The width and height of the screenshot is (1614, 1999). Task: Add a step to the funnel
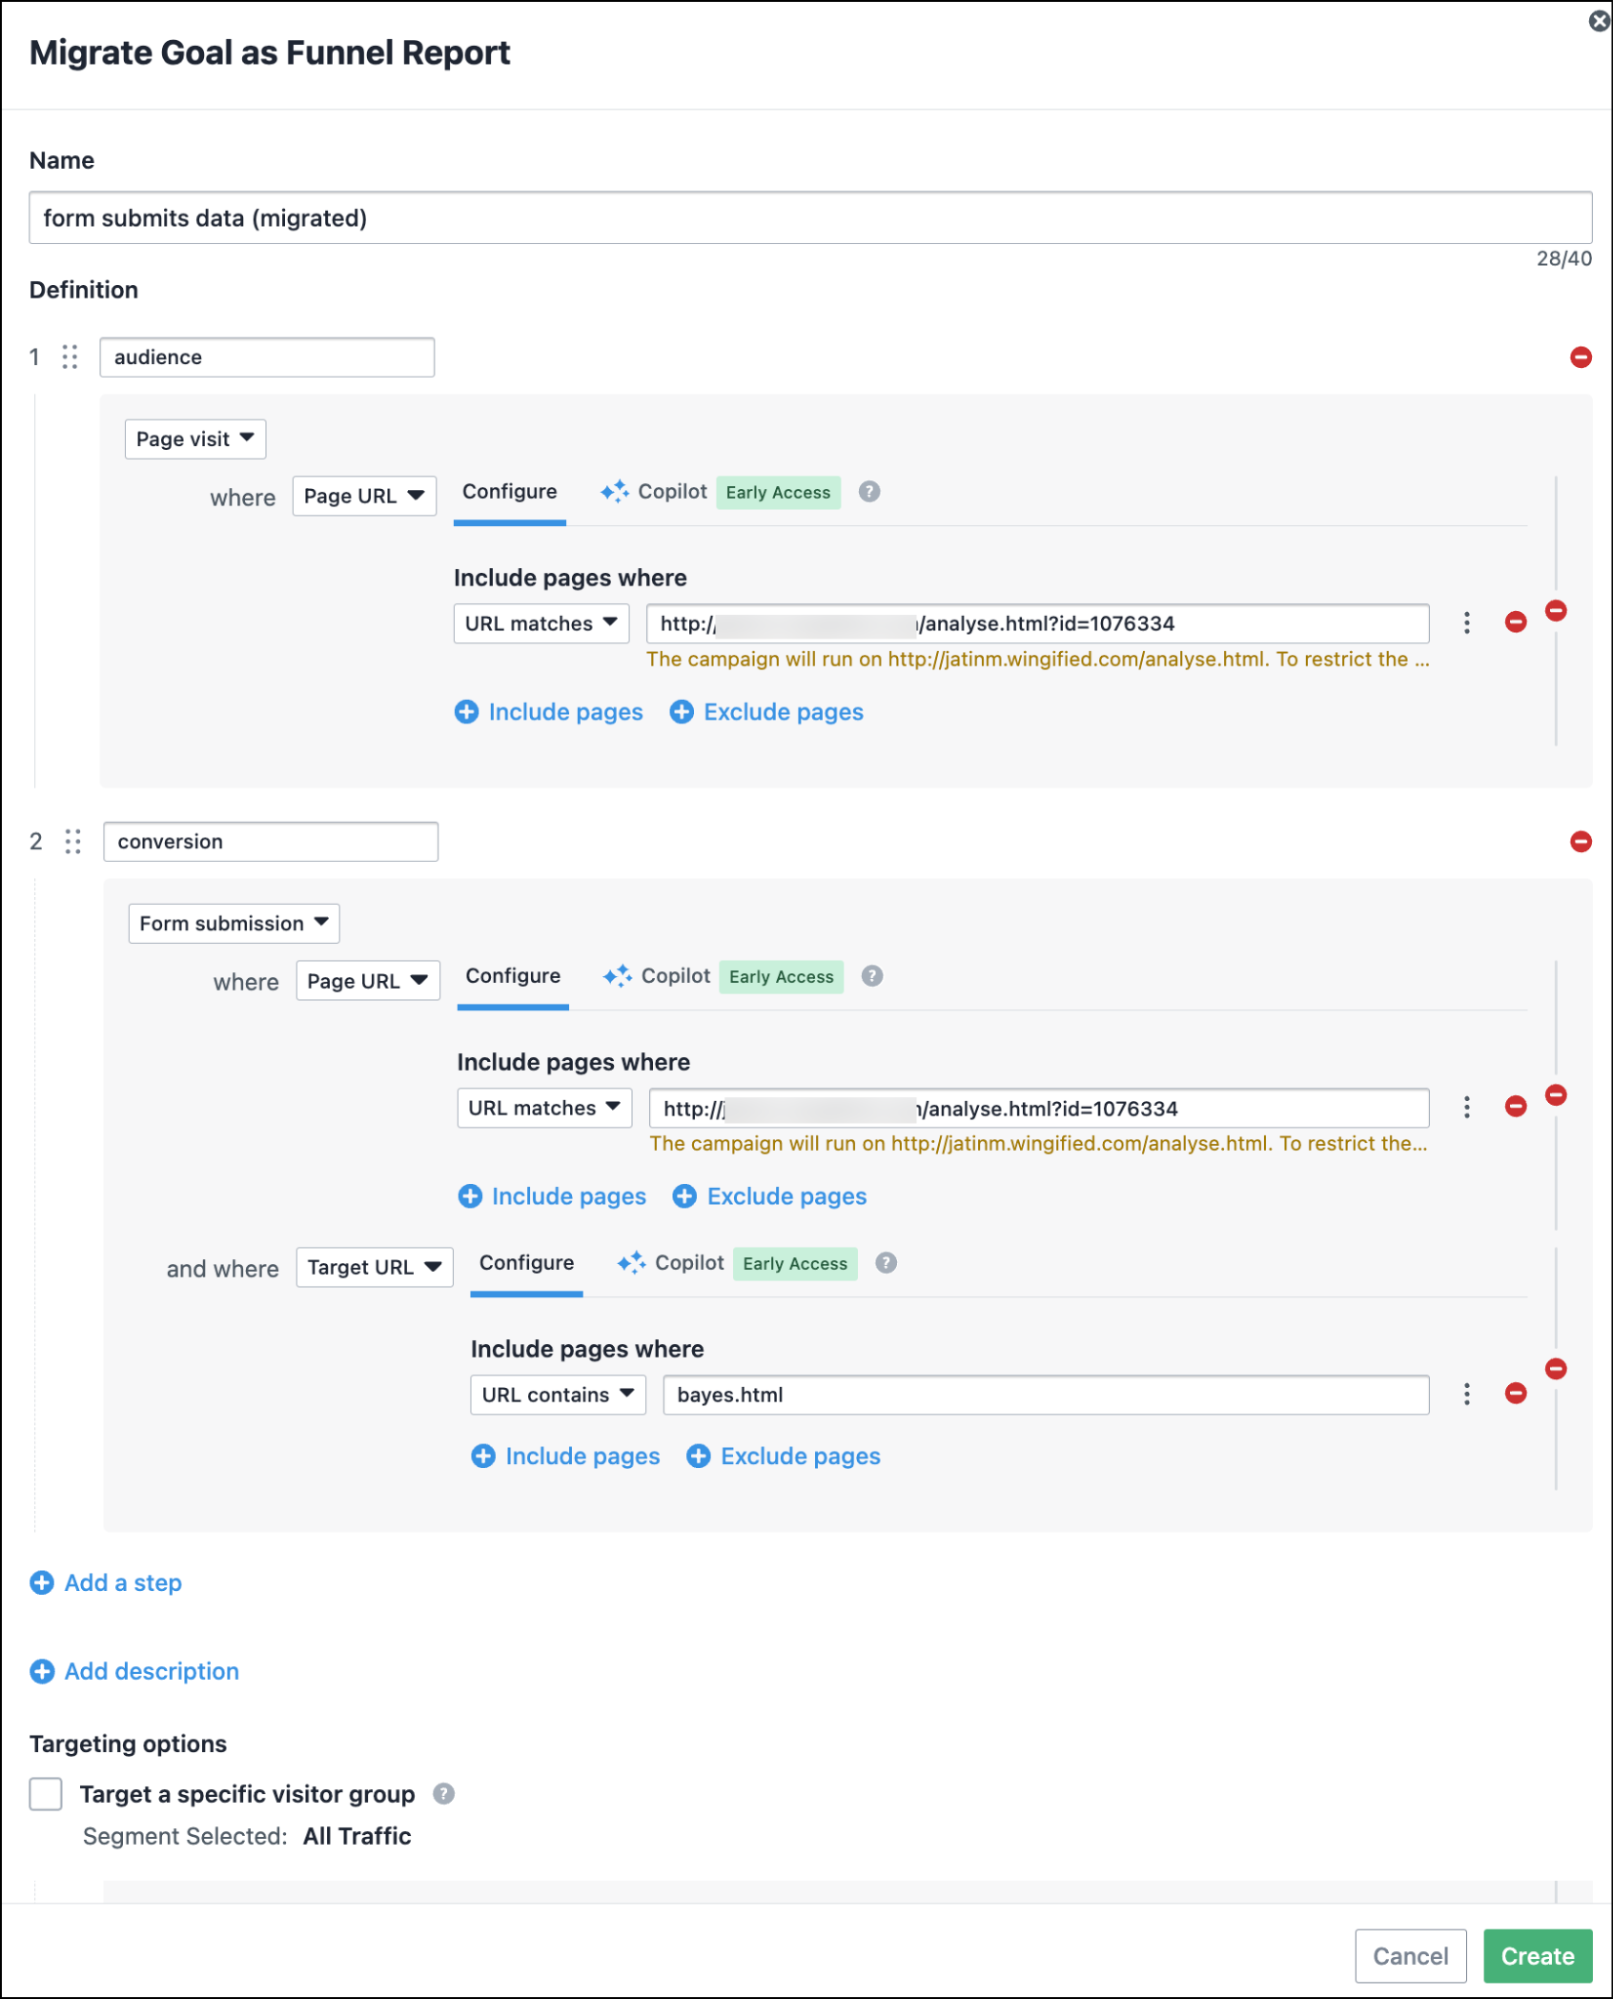click(x=106, y=1582)
